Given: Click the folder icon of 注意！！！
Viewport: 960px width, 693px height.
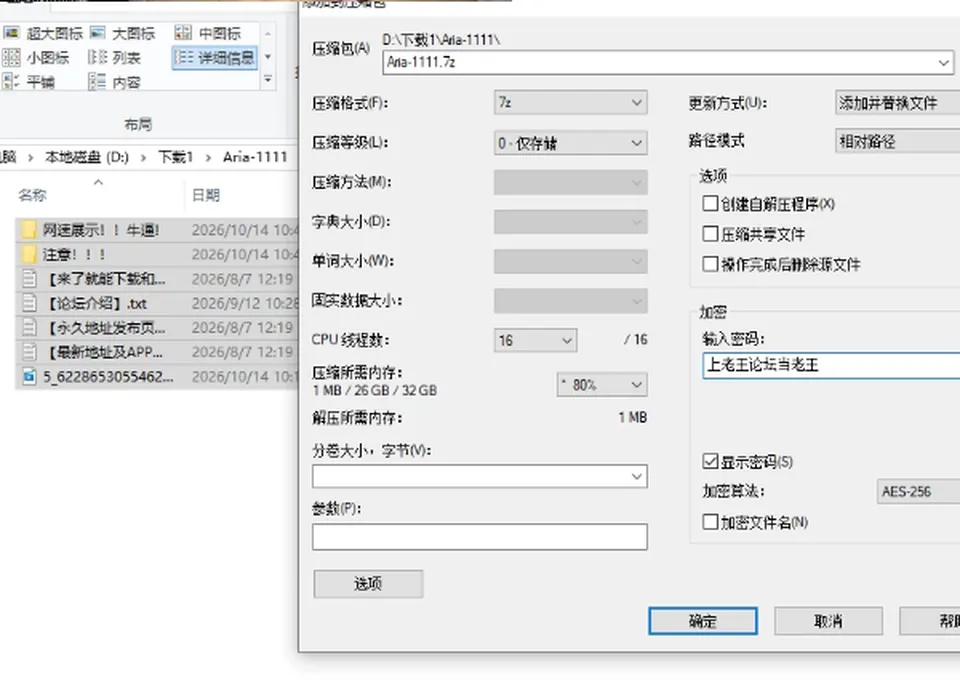Looking at the screenshot, I should click(28, 254).
